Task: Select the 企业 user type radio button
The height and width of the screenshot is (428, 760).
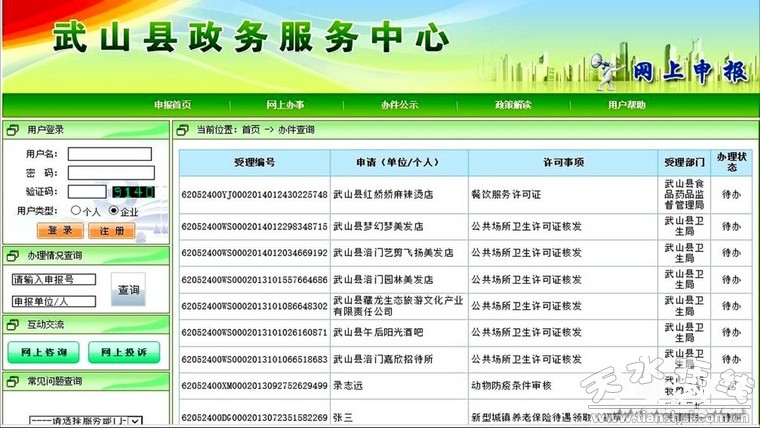Action: click(114, 211)
